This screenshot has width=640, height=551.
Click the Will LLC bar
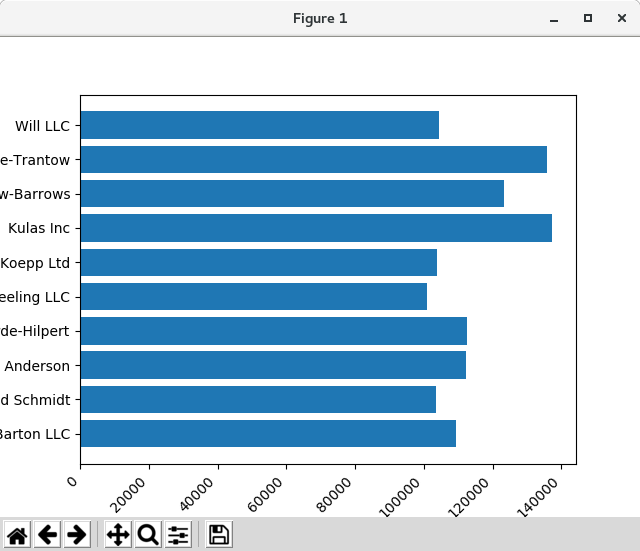point(259,126)
